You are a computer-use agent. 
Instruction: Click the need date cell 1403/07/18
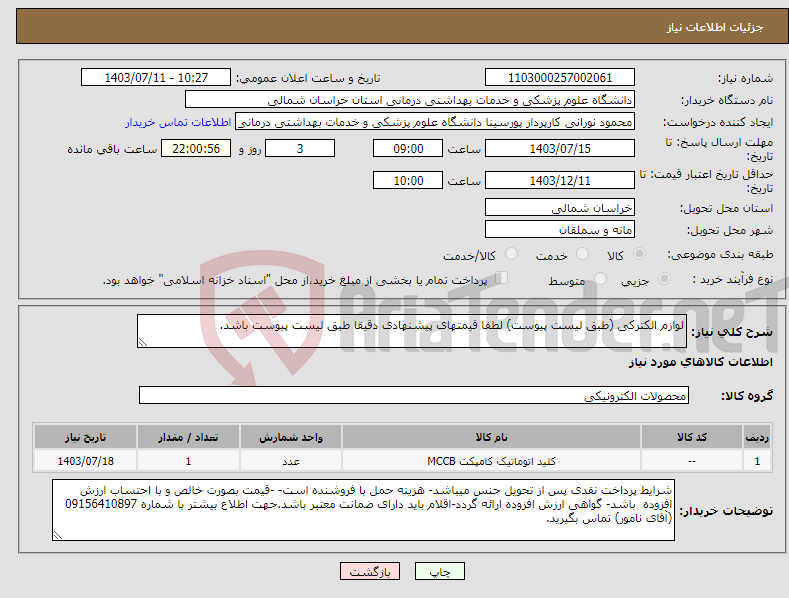click(86, 461)
